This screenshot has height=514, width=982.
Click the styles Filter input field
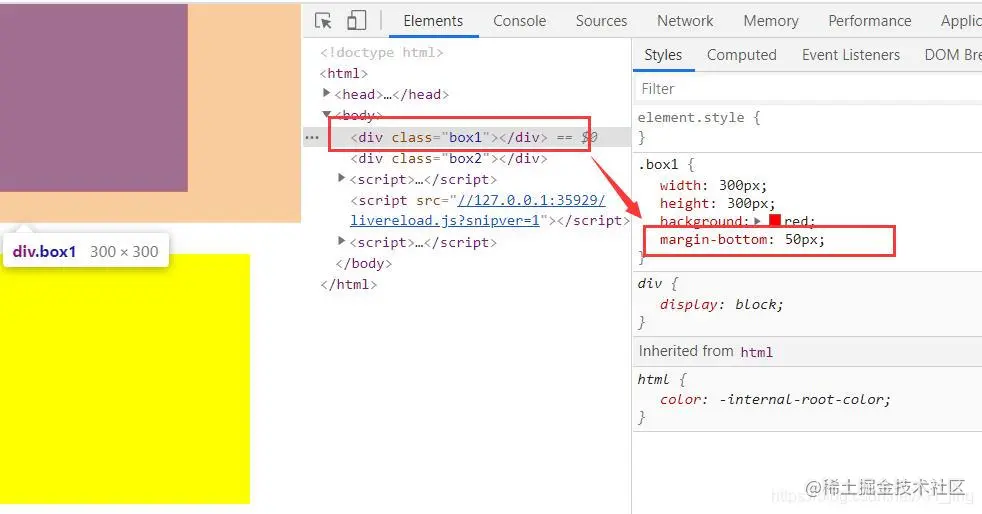808,89
